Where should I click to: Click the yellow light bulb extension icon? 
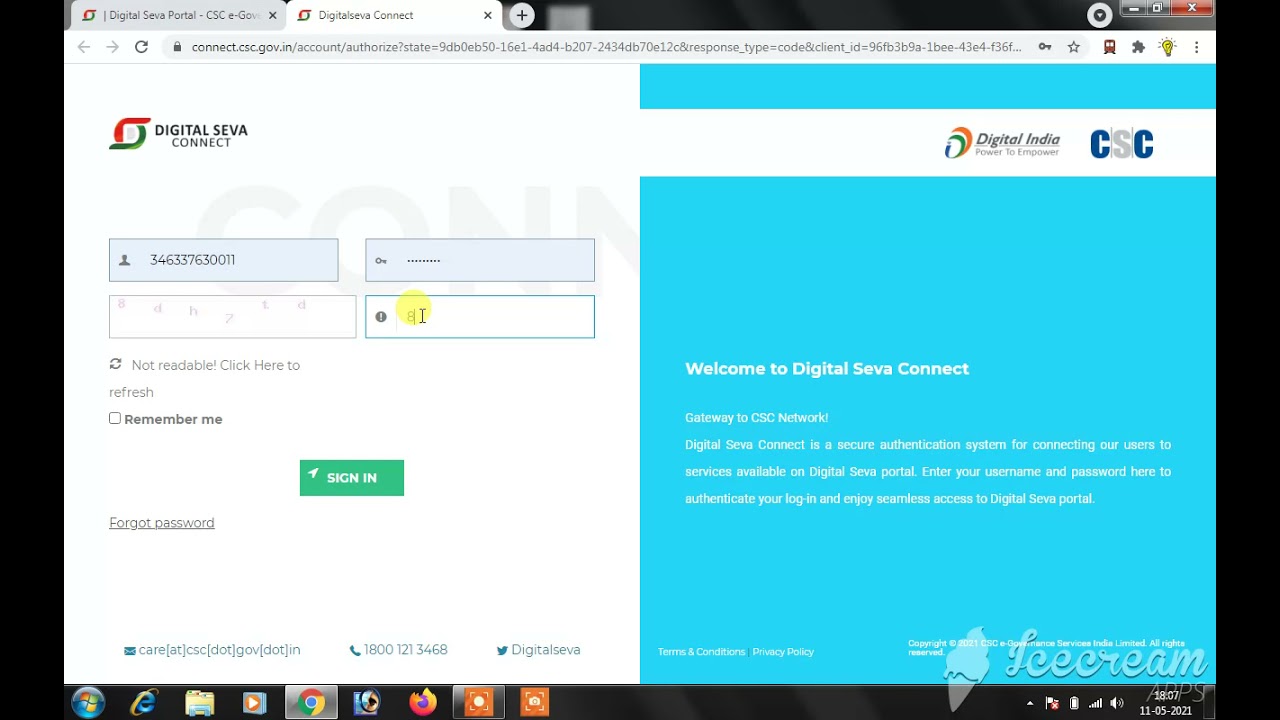1167,47
